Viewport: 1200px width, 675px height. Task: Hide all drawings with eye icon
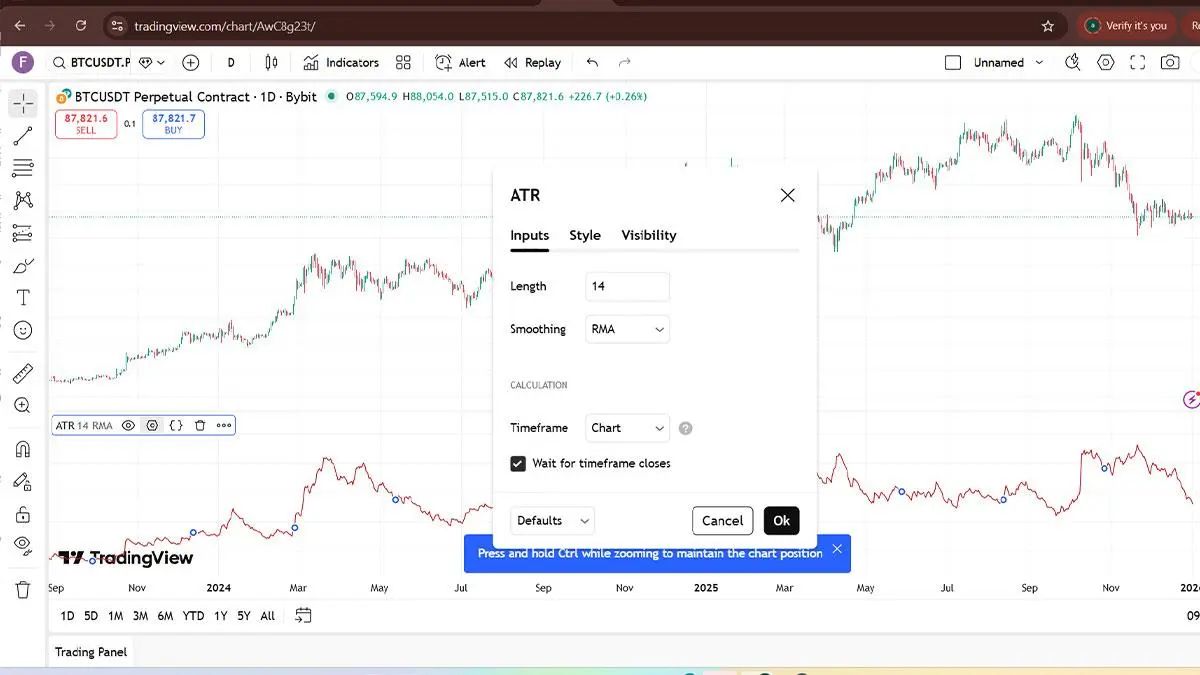(23, 546)
